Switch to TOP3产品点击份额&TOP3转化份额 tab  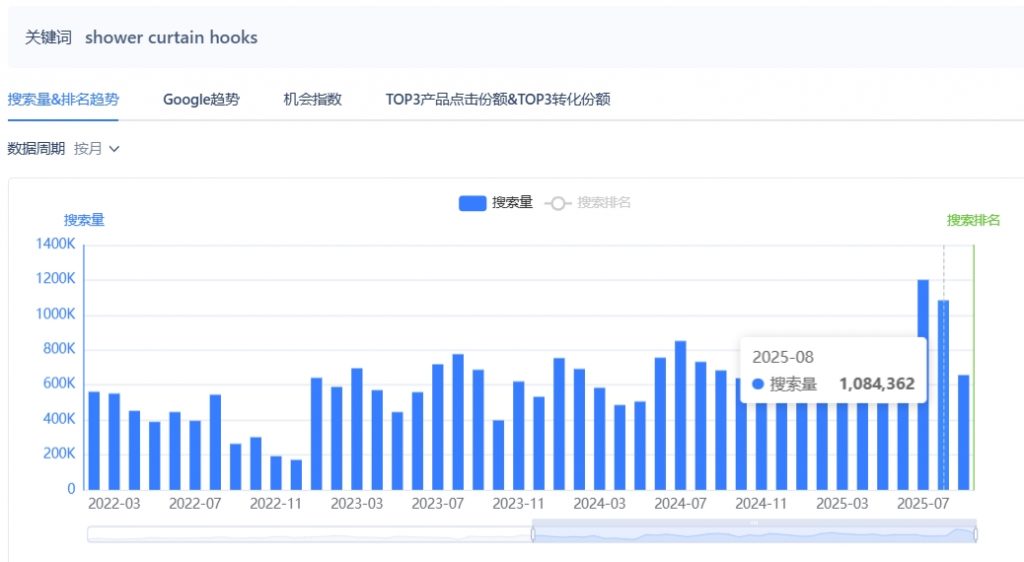coord(498,99)
